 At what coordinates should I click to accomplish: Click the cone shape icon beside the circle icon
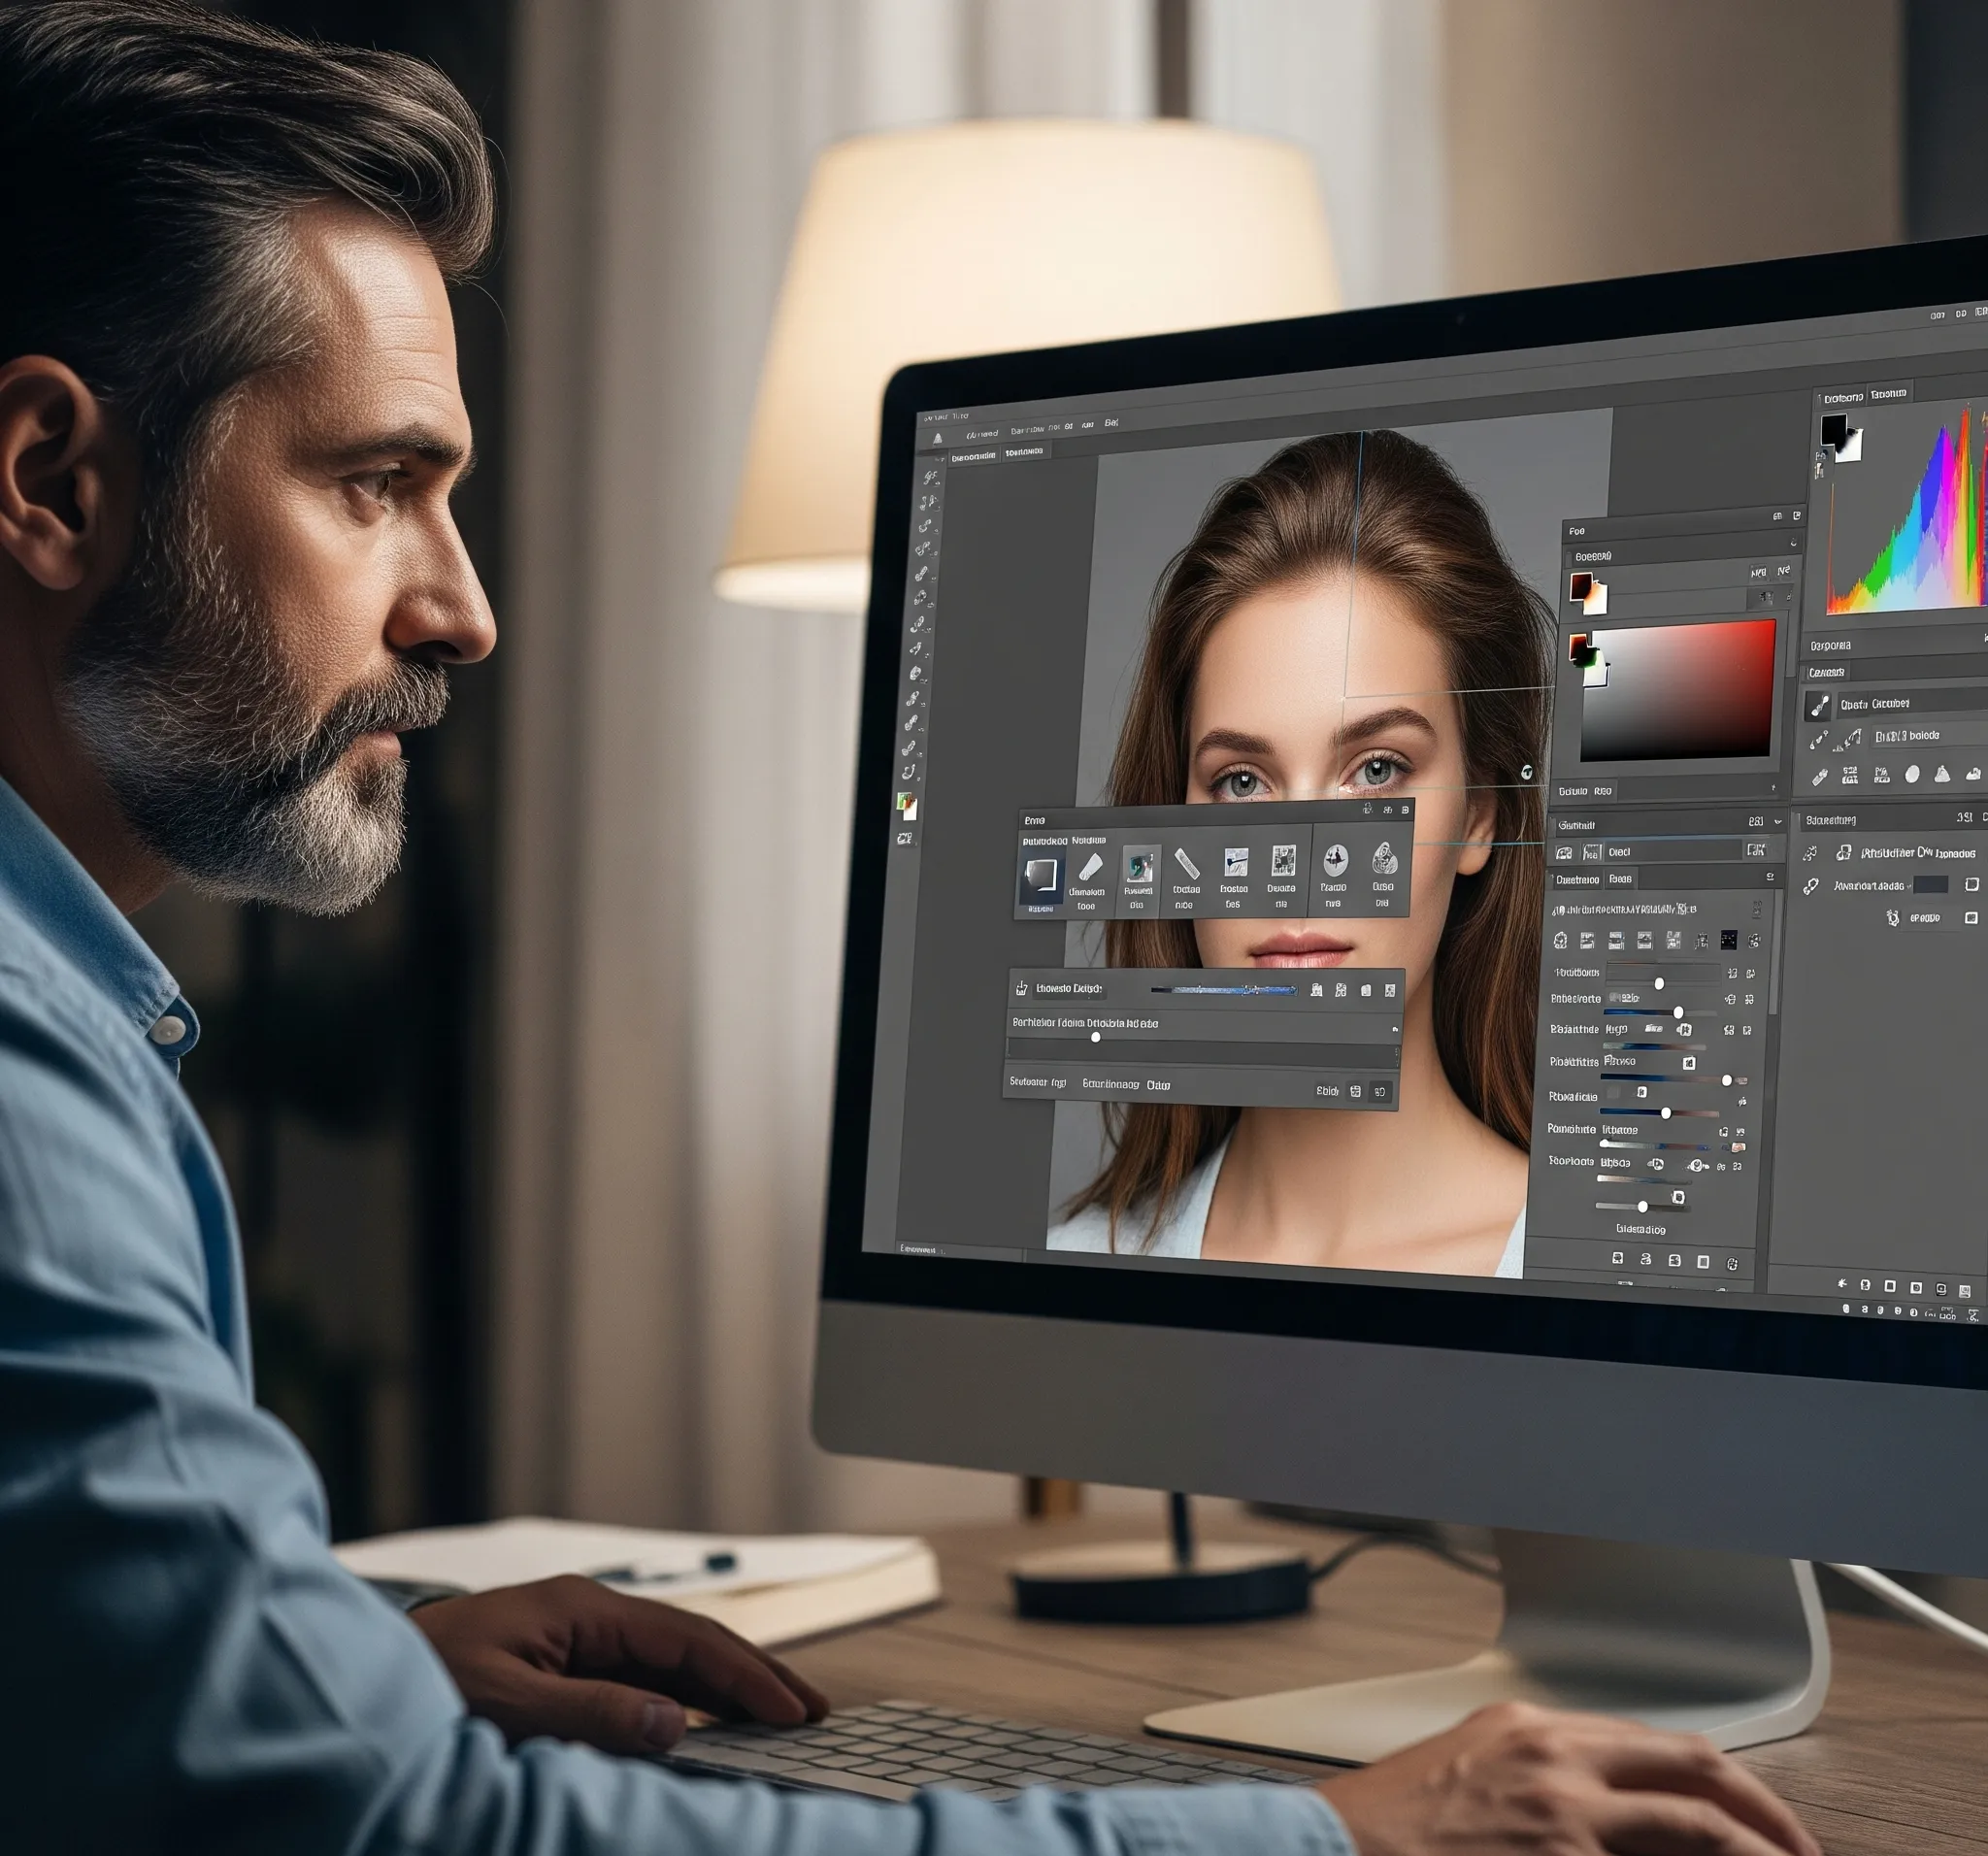[1942, 773]
